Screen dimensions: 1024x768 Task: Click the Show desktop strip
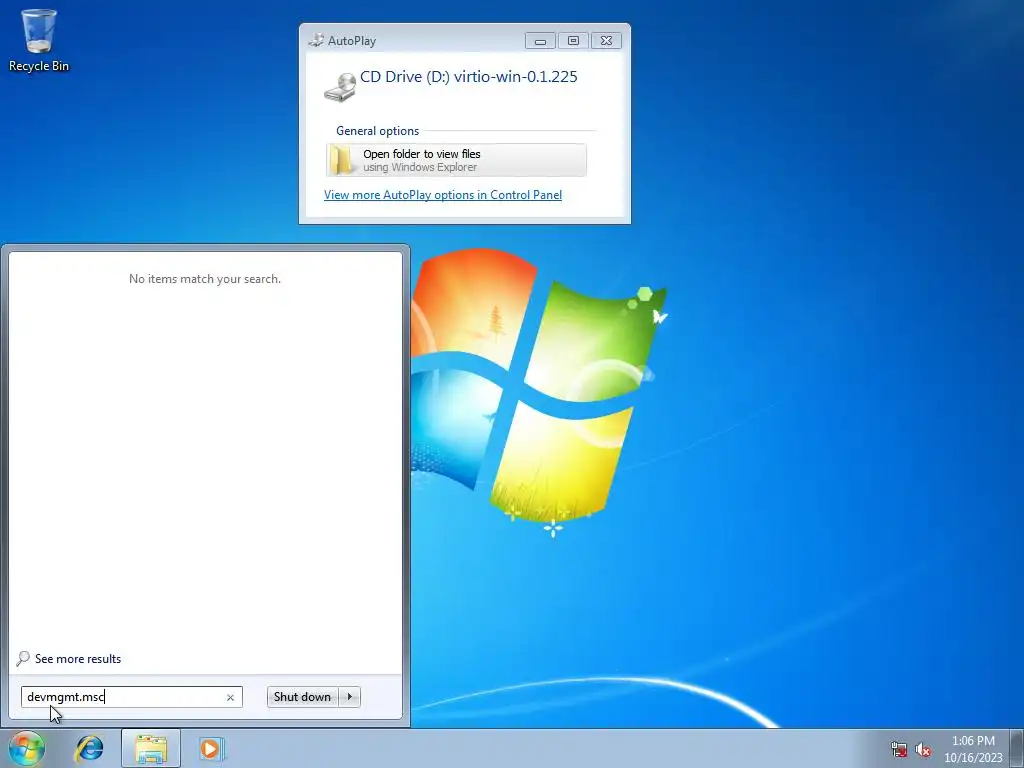pos(1017,748)
